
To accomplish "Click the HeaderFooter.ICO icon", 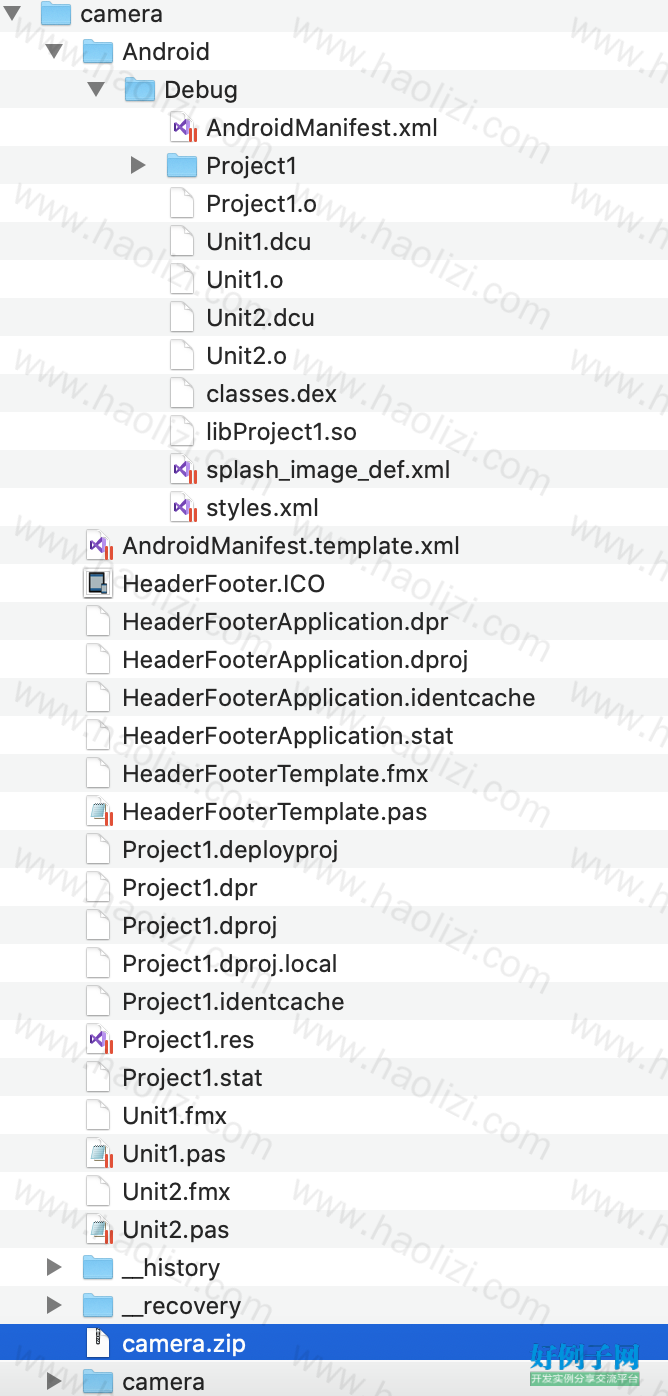I will click(x=97, y=583).
